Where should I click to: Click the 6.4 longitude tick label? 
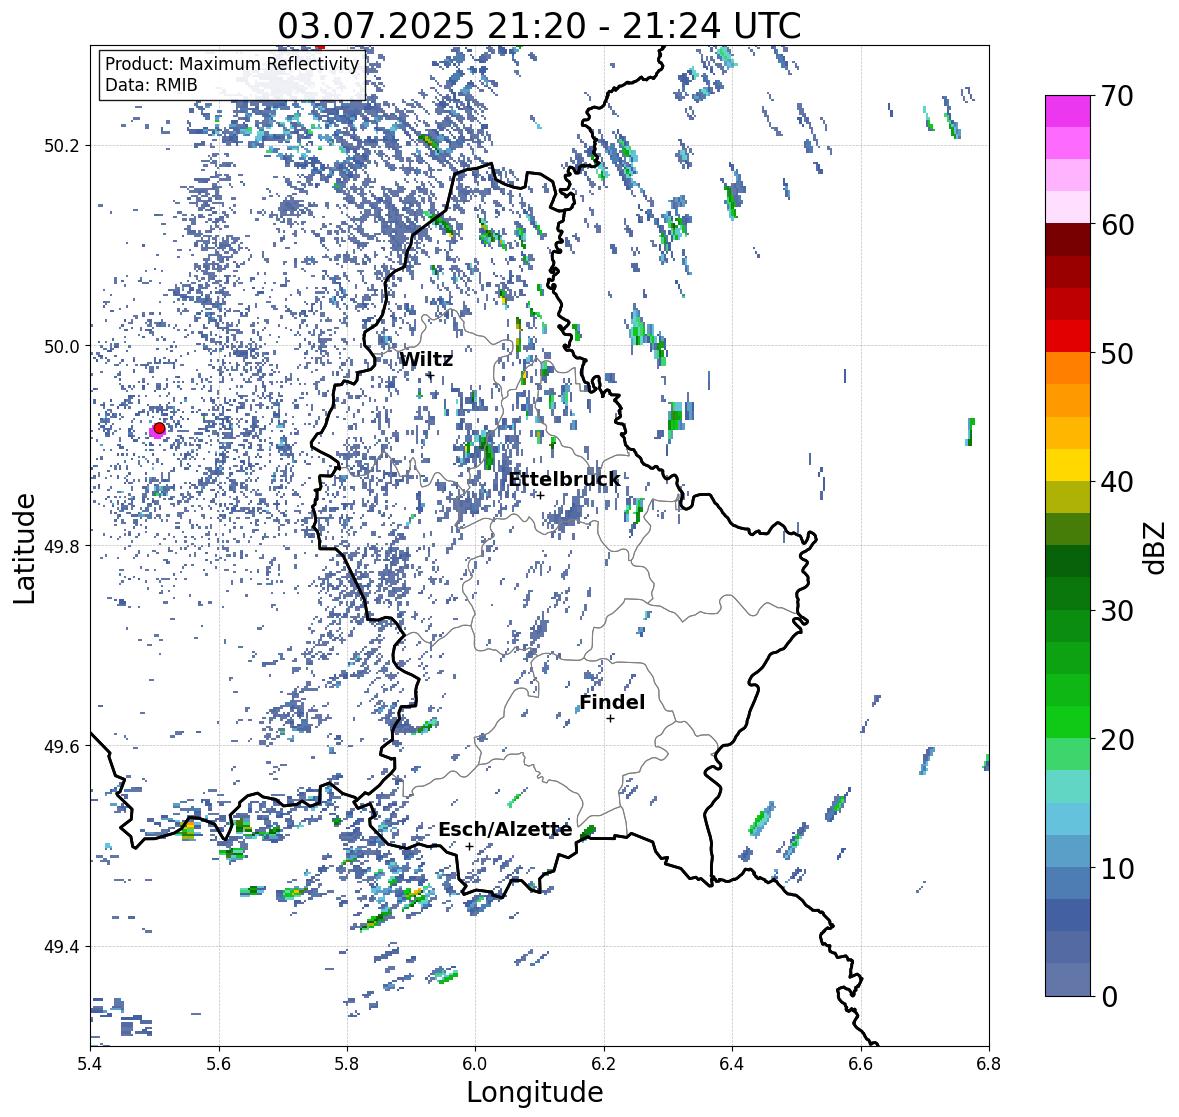(x=732, y=1063)
